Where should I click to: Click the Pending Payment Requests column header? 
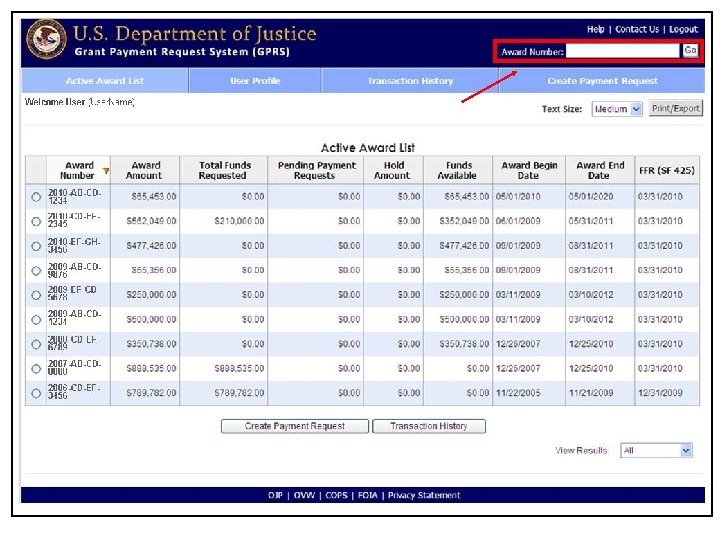(x=316, y=170)
